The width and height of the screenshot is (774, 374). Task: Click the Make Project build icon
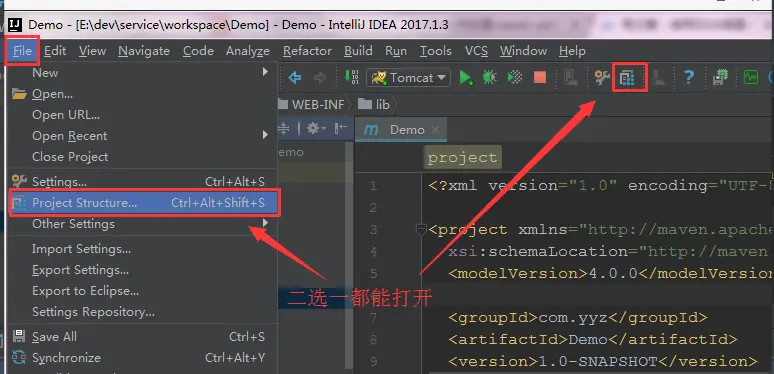351,77
